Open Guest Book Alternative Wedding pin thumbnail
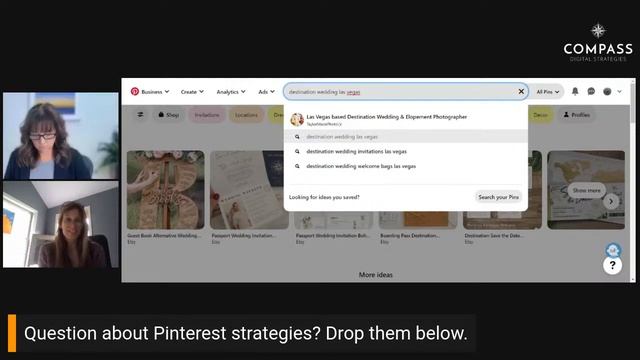Viewport: 640px width, 360px height. click(165, 190)
